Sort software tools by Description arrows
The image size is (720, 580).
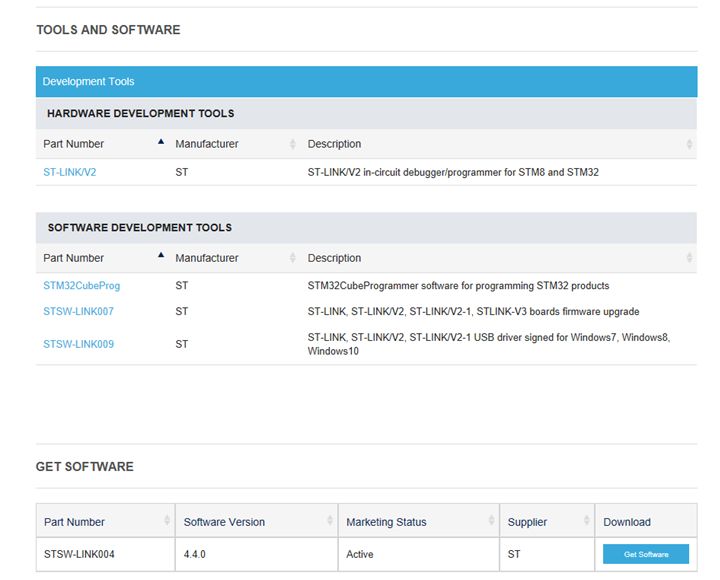(x=689, y=258)
